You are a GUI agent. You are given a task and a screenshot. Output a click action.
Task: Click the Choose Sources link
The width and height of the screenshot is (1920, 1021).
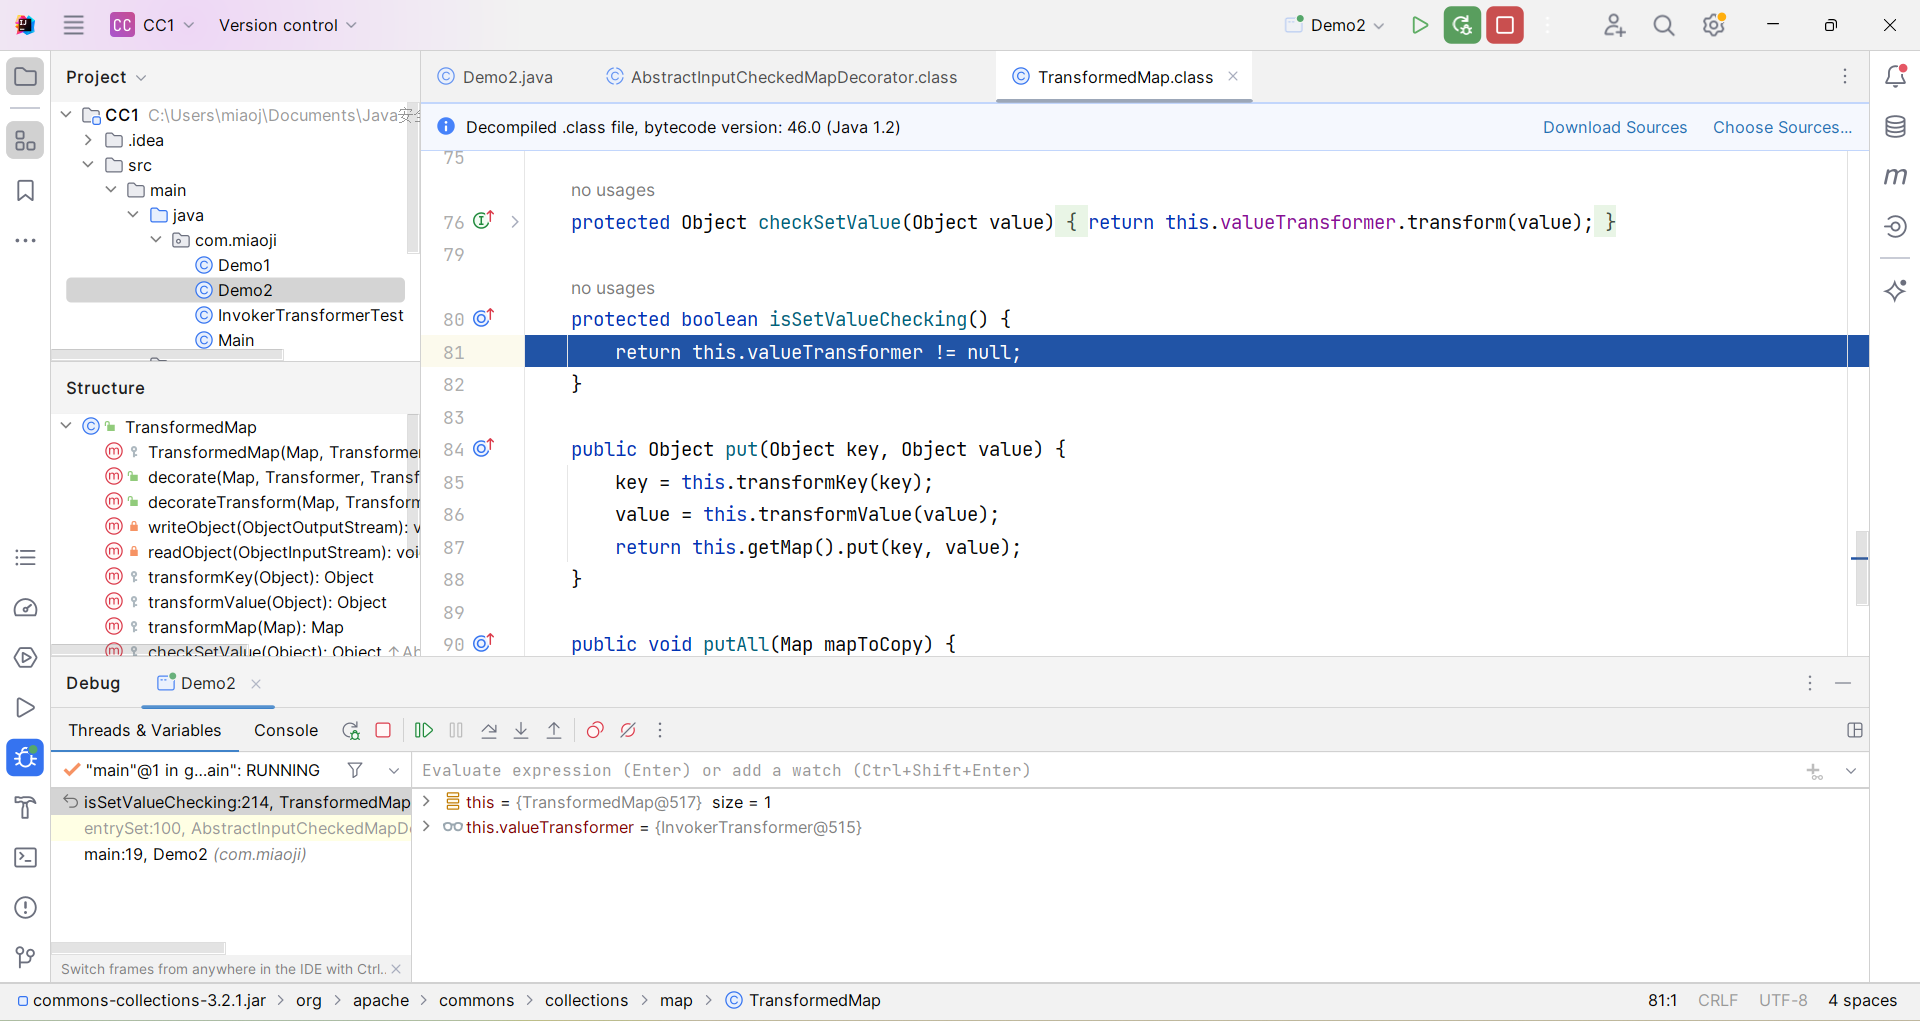click(x=1782, y=127)
